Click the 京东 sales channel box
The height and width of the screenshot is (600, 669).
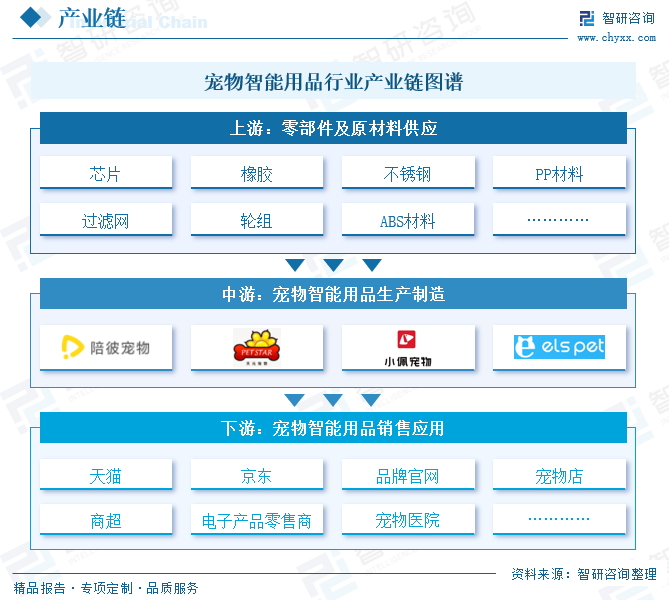point(257,476)
